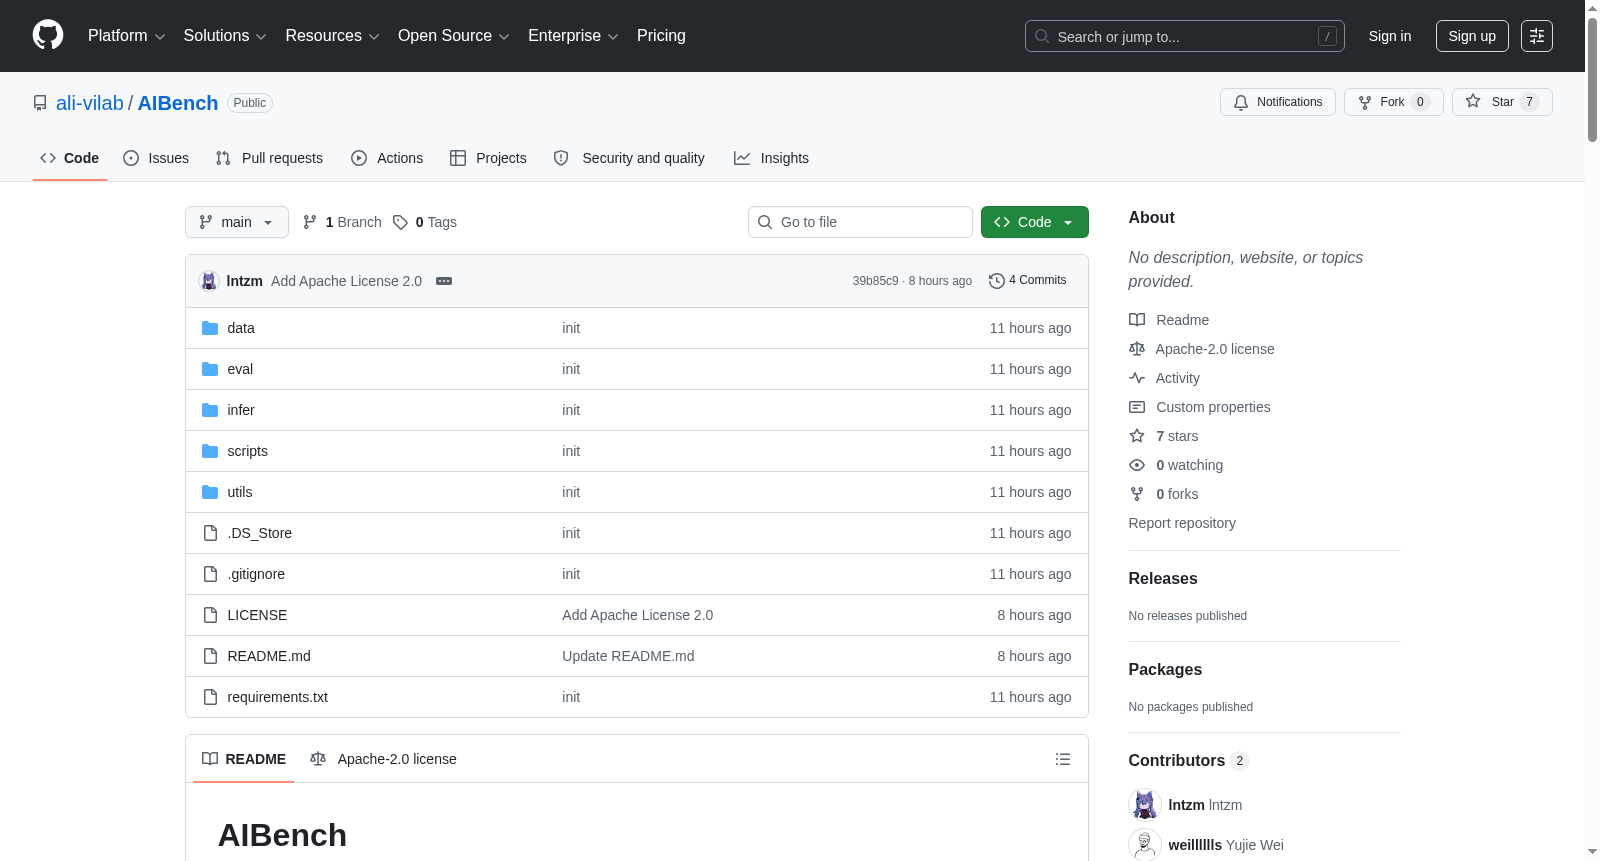Expand the commit message ellipsis
This screenshot has width=1600, height=861.
(444, 281)
